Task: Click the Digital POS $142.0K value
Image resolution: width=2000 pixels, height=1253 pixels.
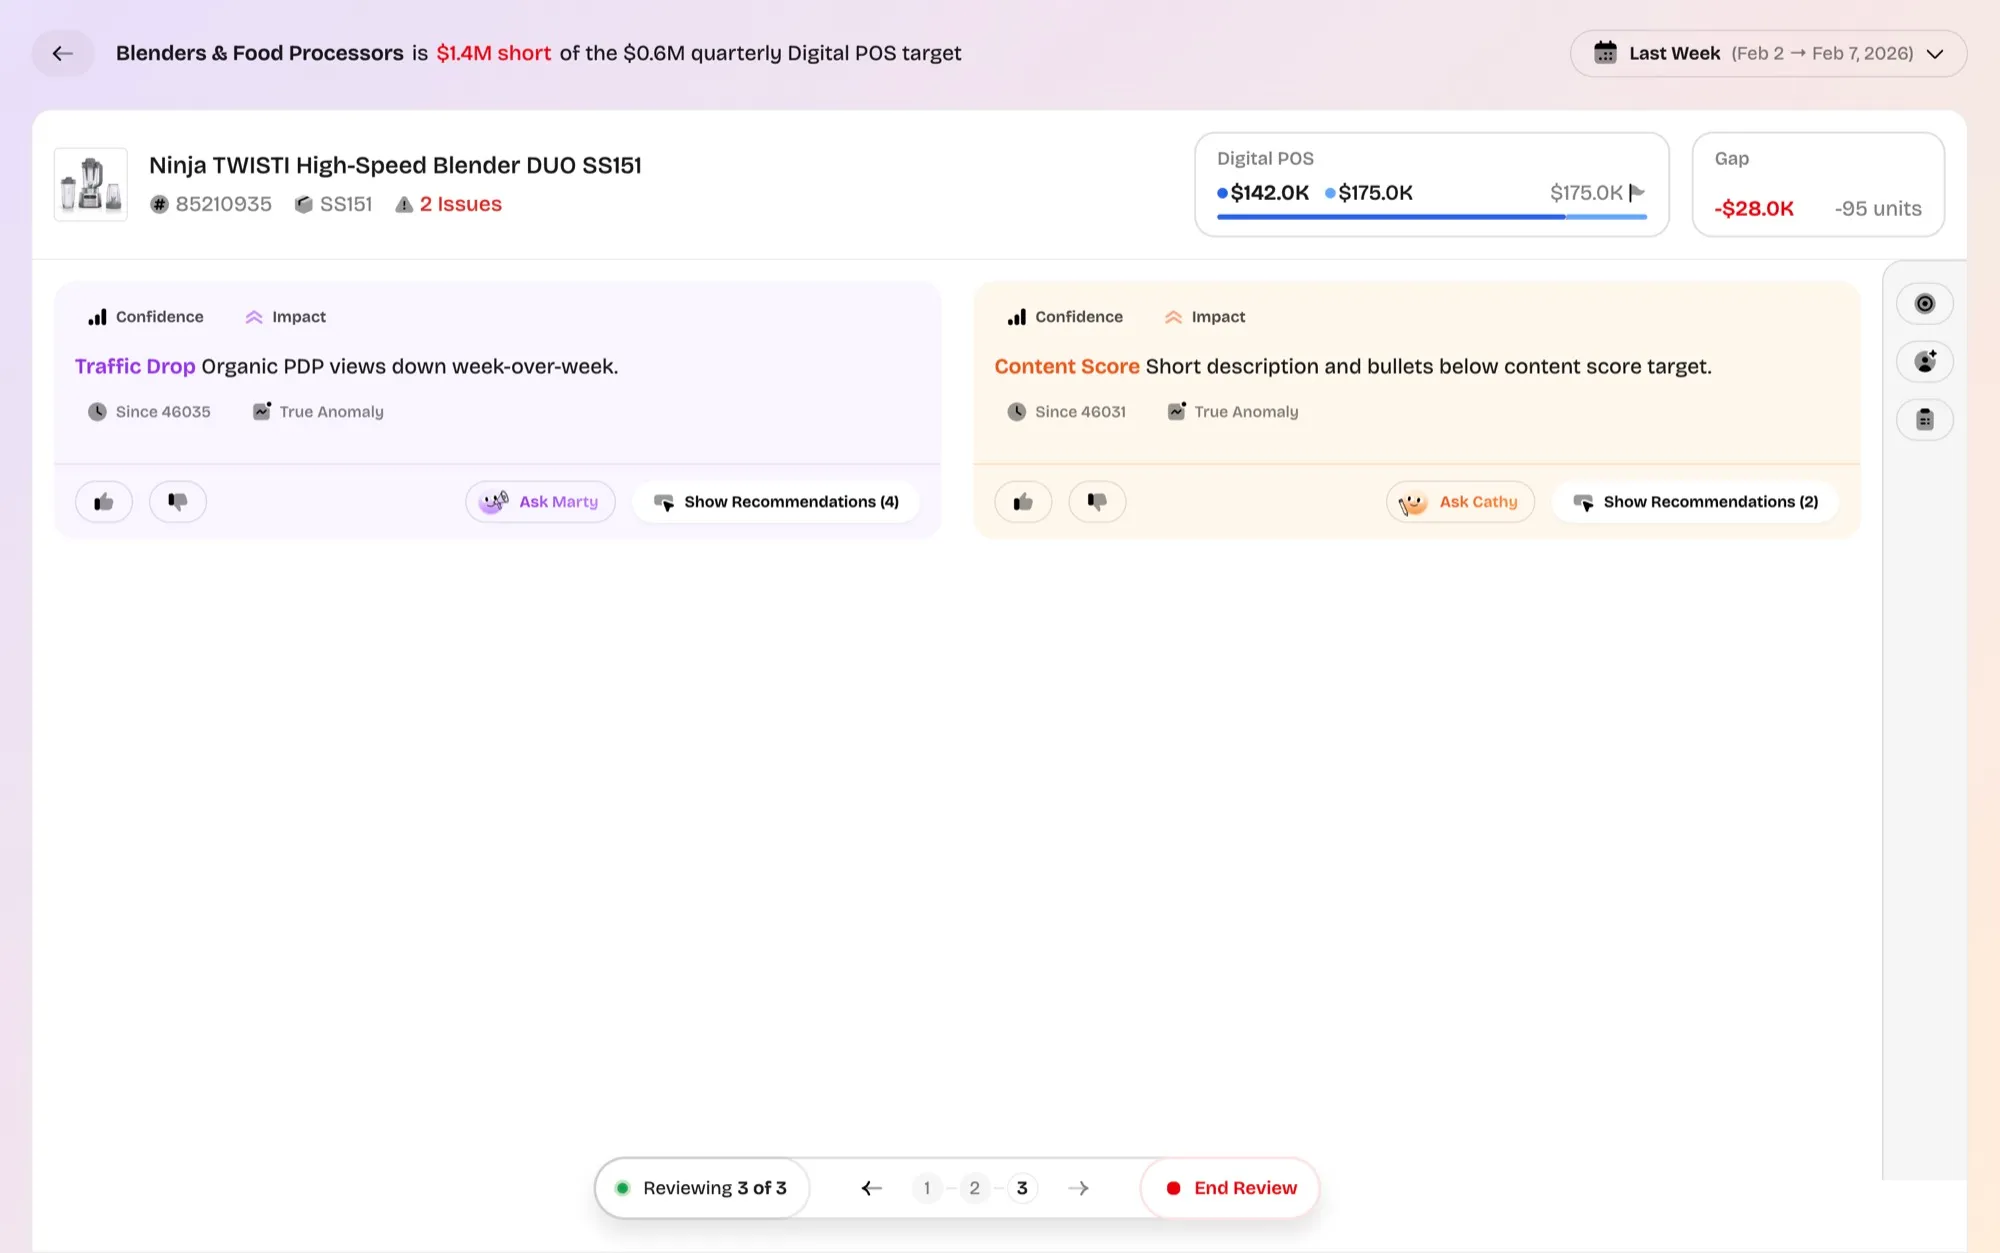Action: tap(1269, 193)
